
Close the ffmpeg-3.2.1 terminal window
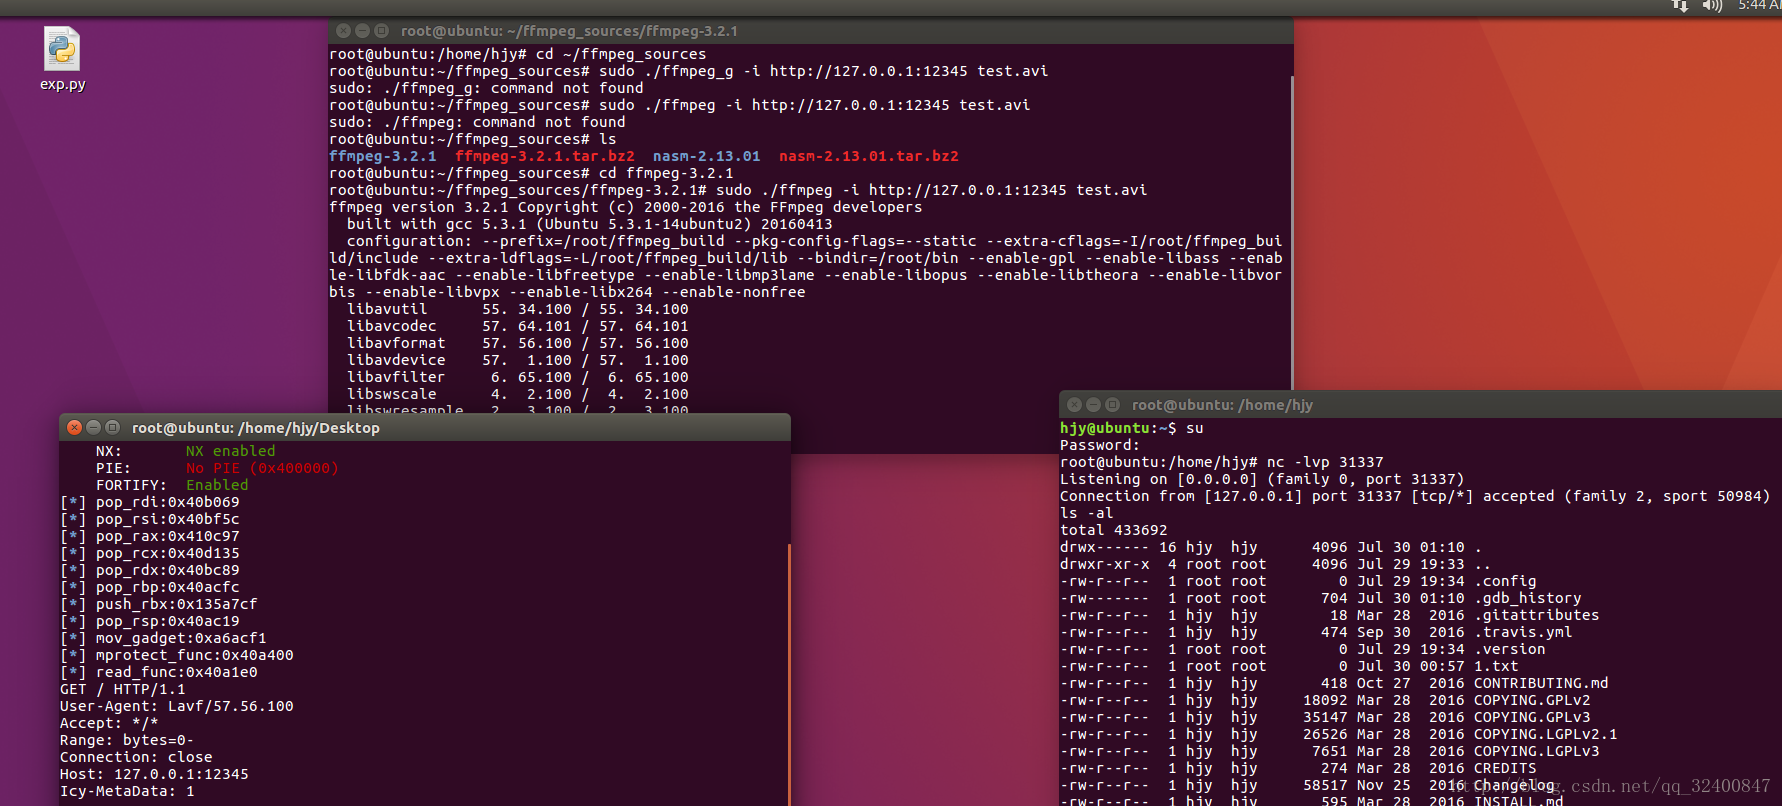click(x=343, y=31)
